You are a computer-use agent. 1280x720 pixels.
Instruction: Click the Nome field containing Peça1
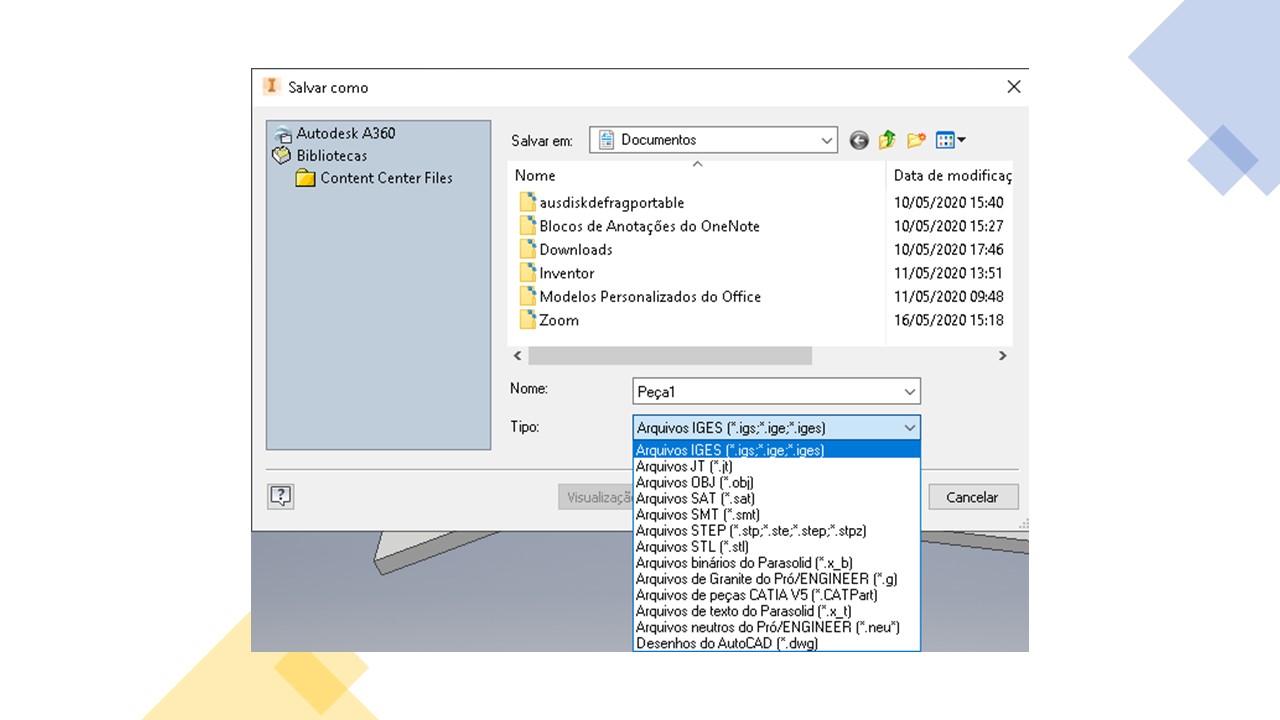click(x=776, y=391)
